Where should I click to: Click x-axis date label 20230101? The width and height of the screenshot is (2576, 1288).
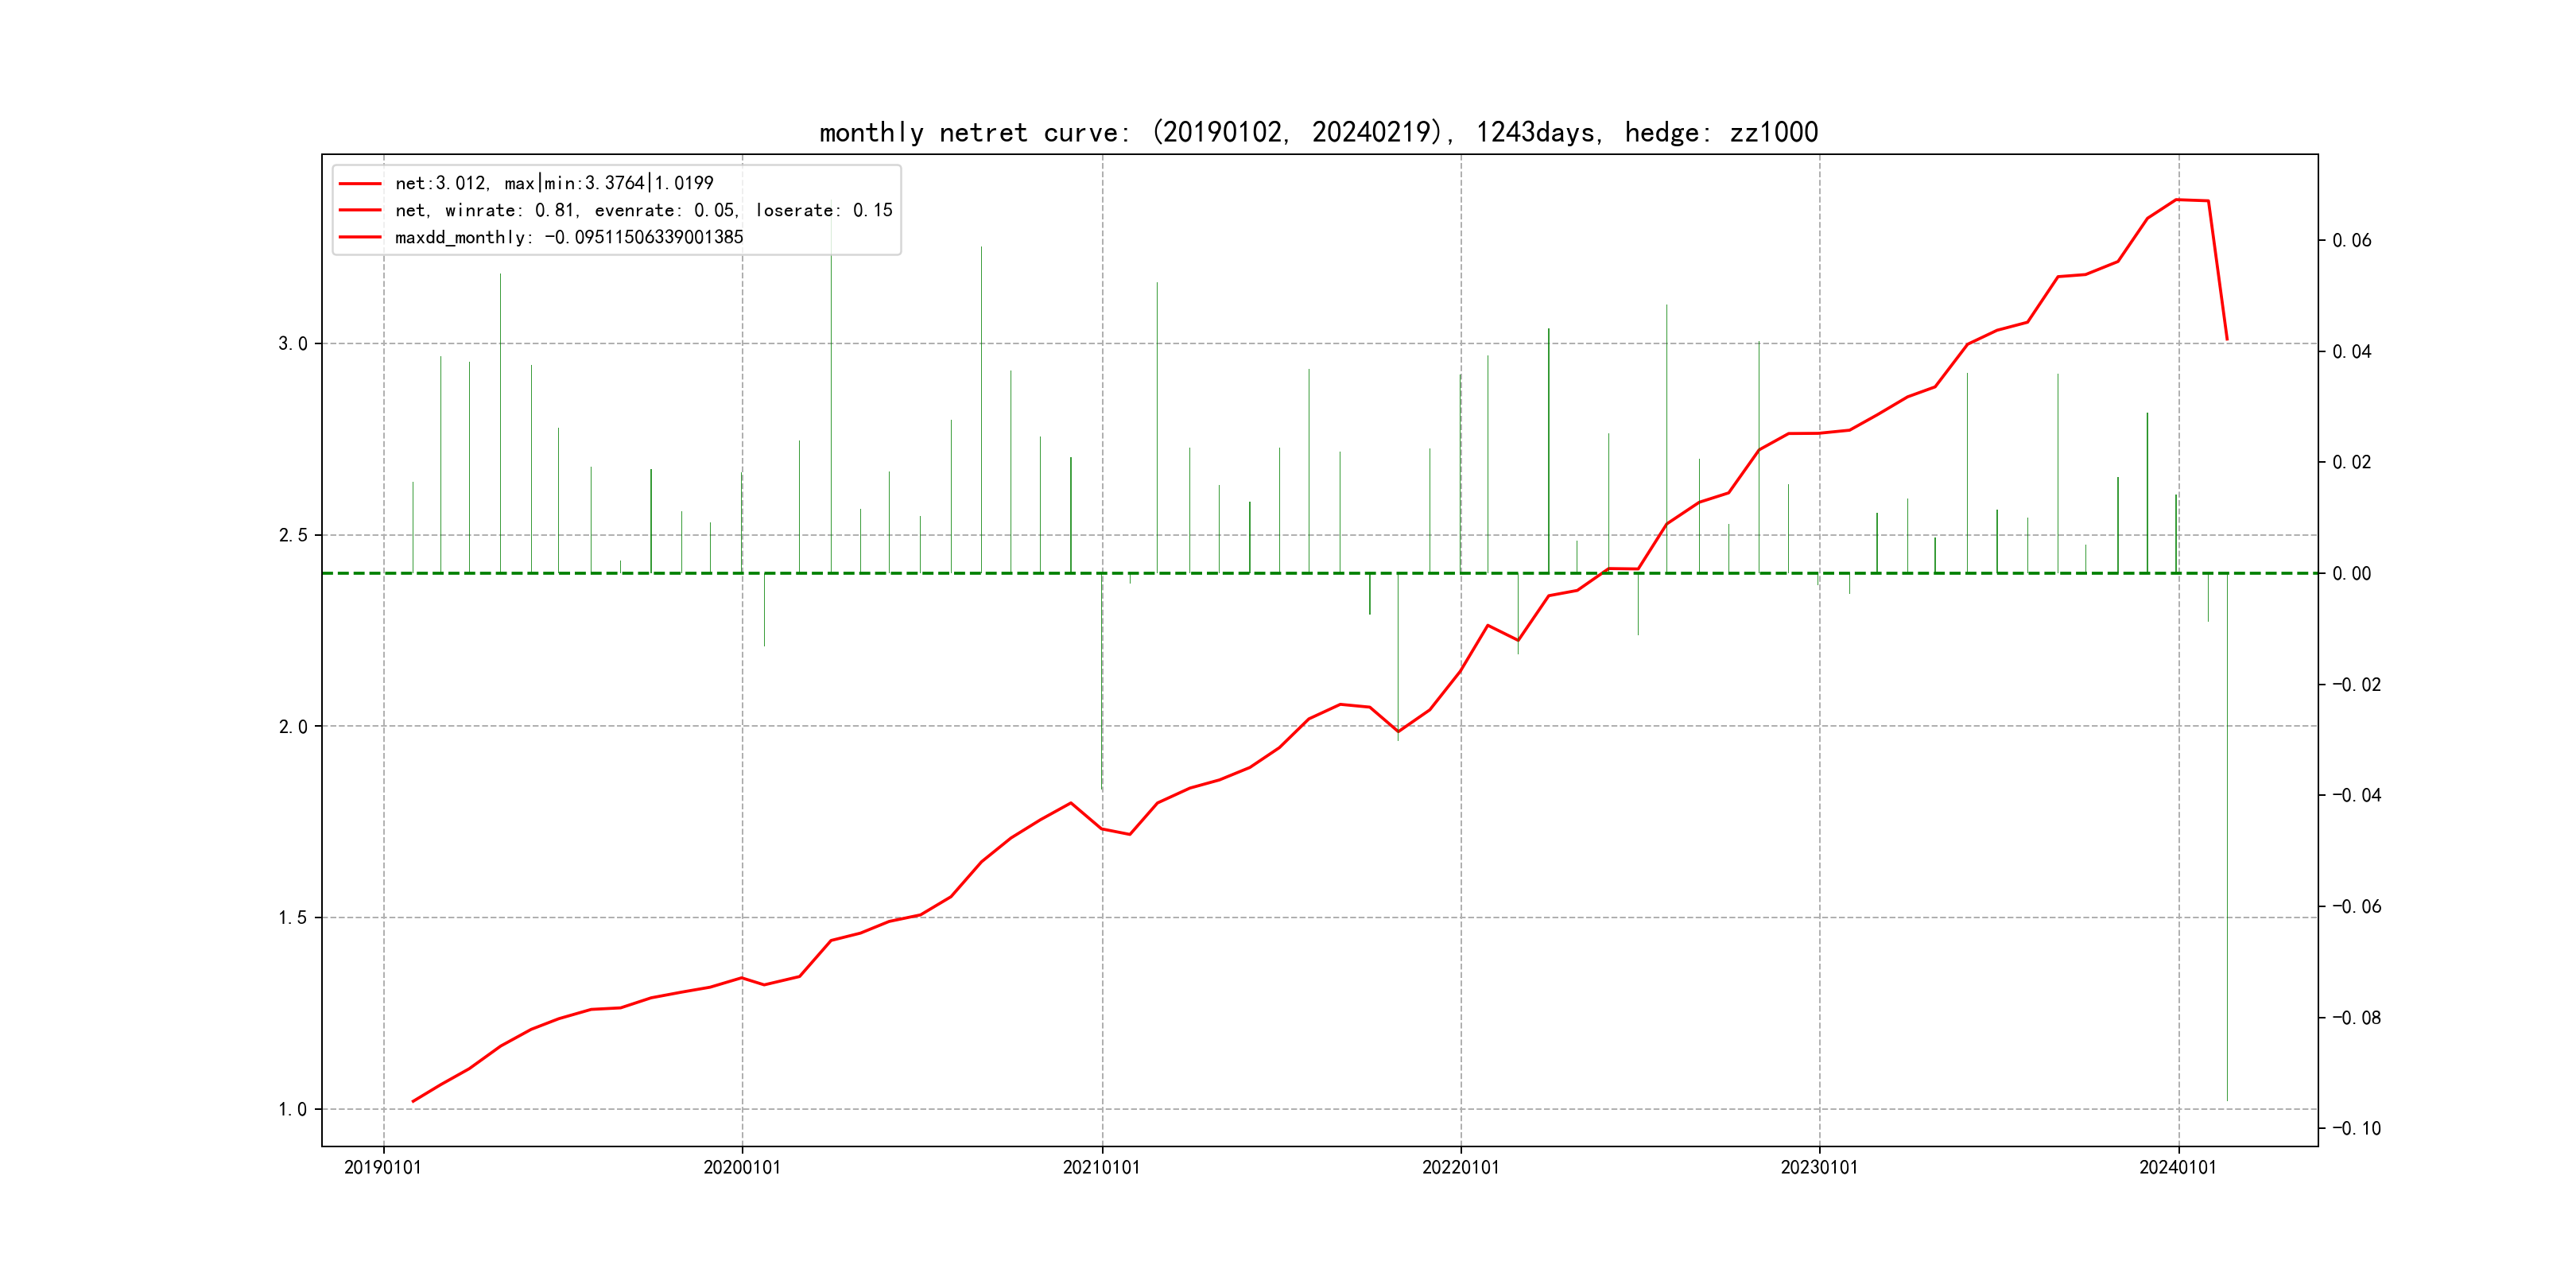[1819, 1167]
